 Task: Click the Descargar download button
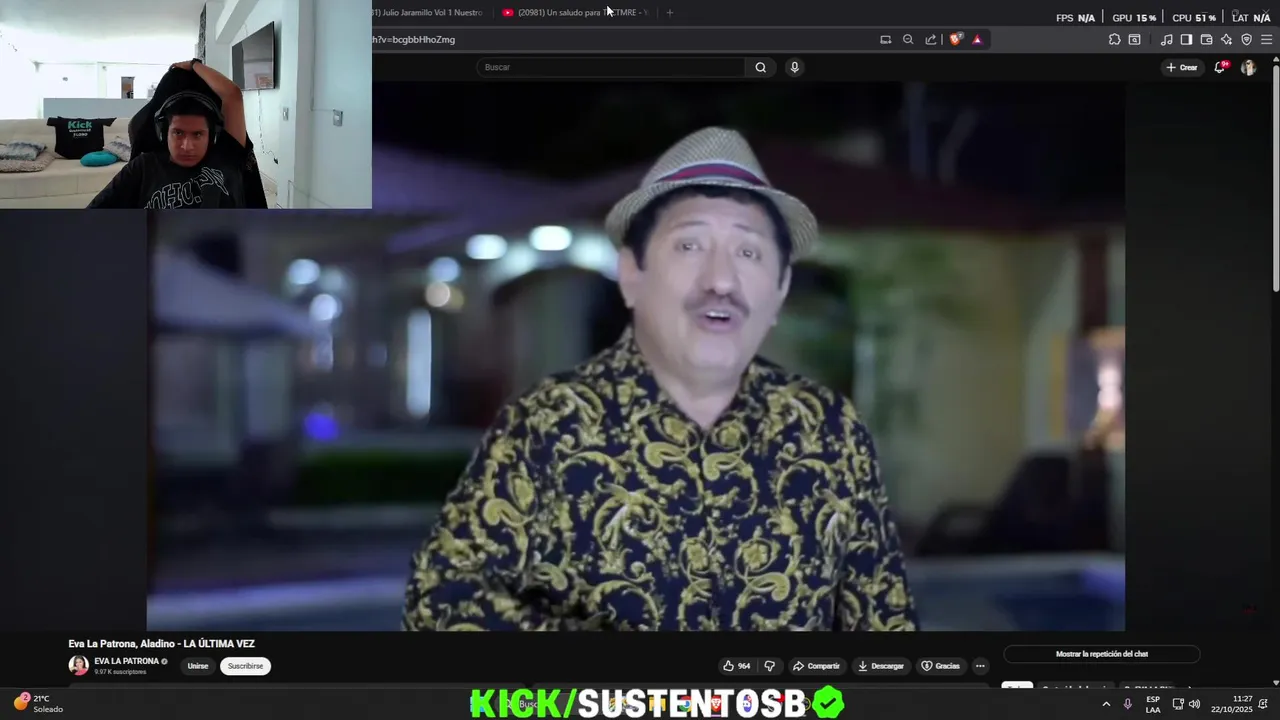tap(880, 666)
